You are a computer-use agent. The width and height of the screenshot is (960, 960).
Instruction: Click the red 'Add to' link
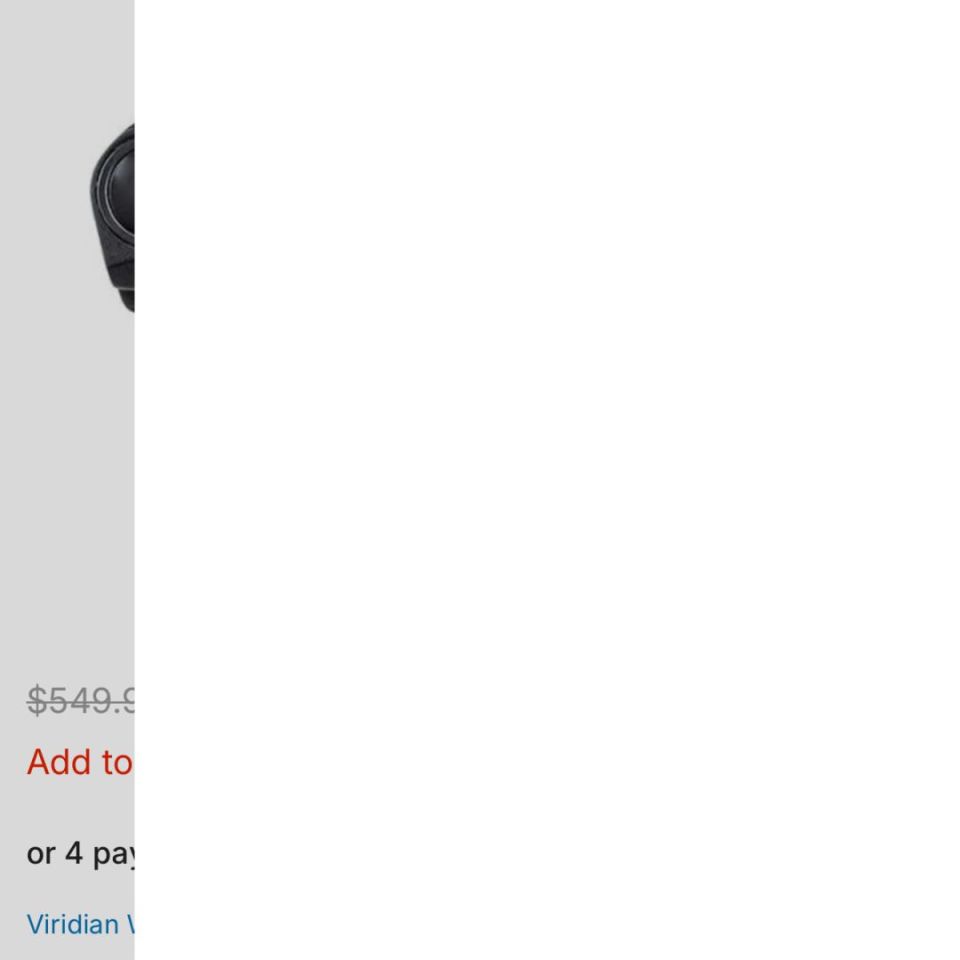pyautogui.click(x=80, y=762)
